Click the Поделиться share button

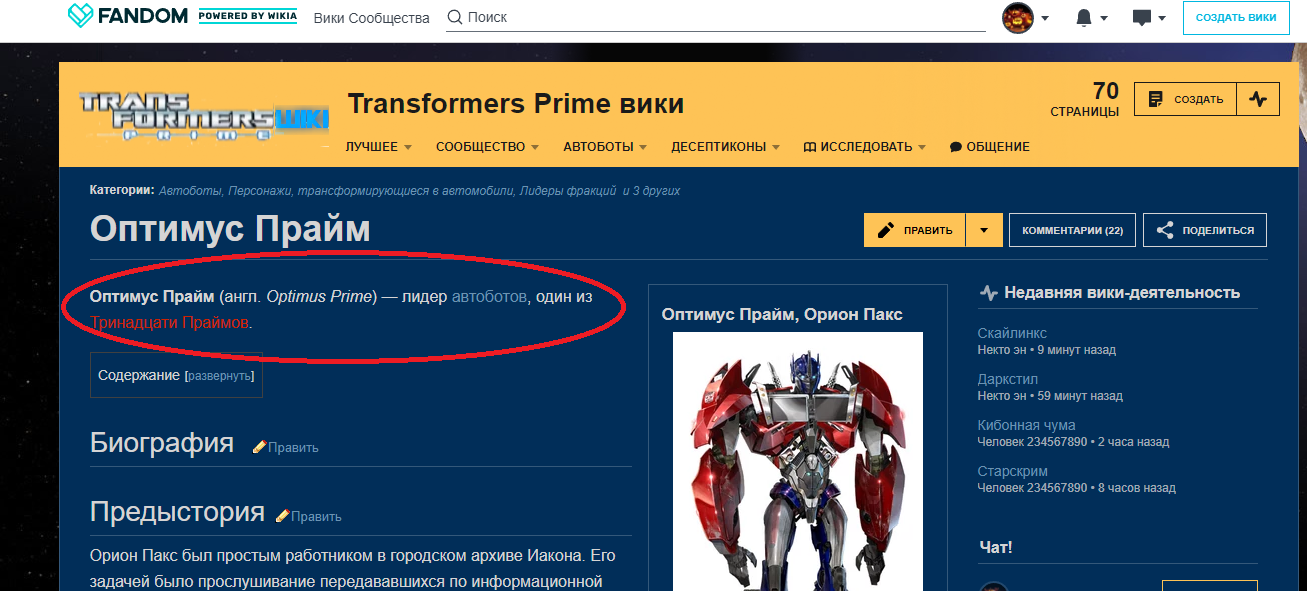[x=1205, y=230]
